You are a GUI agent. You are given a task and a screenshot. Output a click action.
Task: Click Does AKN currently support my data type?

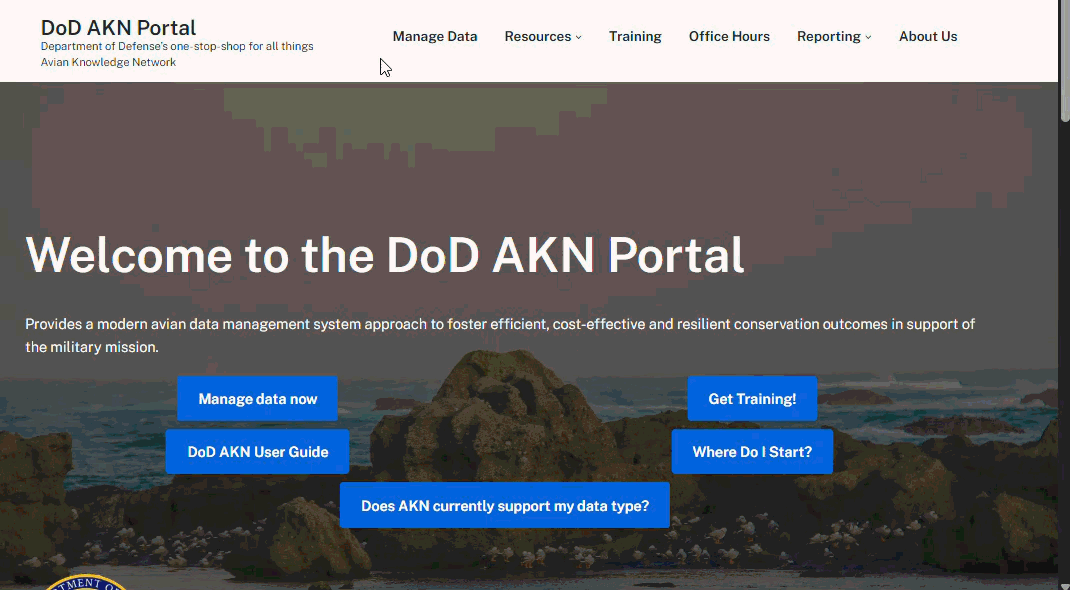[x=504, y=505]
